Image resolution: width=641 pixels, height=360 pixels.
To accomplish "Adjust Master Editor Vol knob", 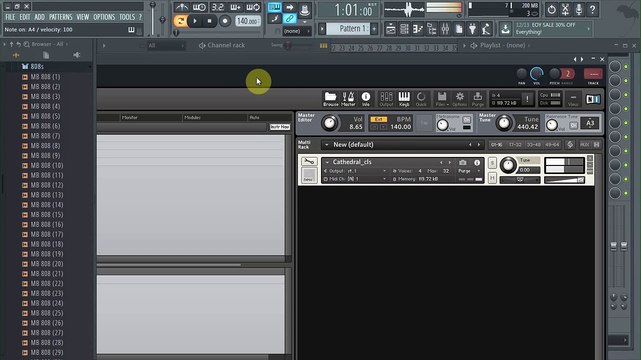I will pos(329,123).
